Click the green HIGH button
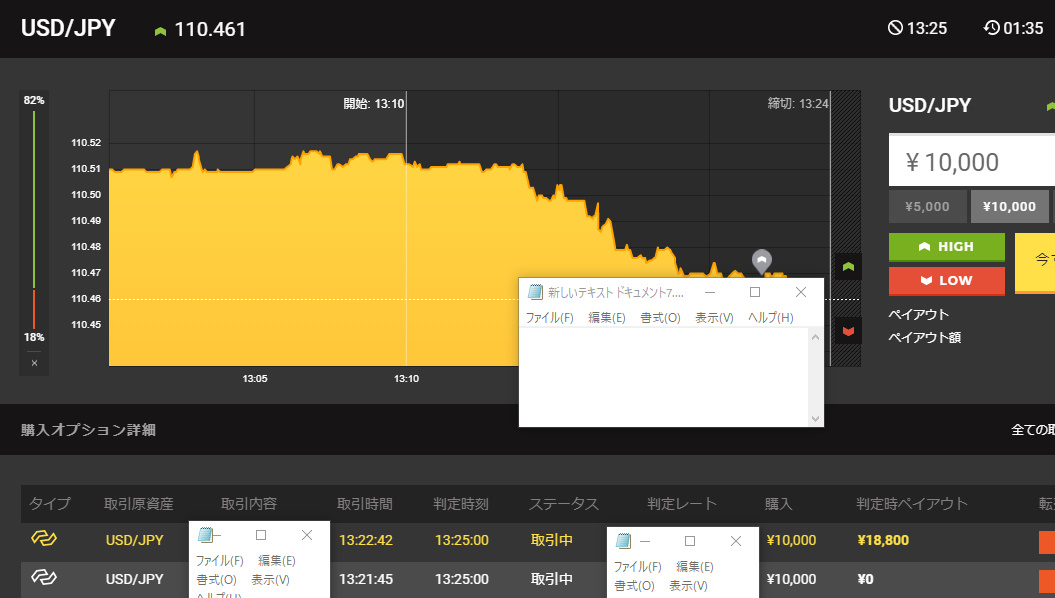1055x598 pixels. [x=947, y=247]
